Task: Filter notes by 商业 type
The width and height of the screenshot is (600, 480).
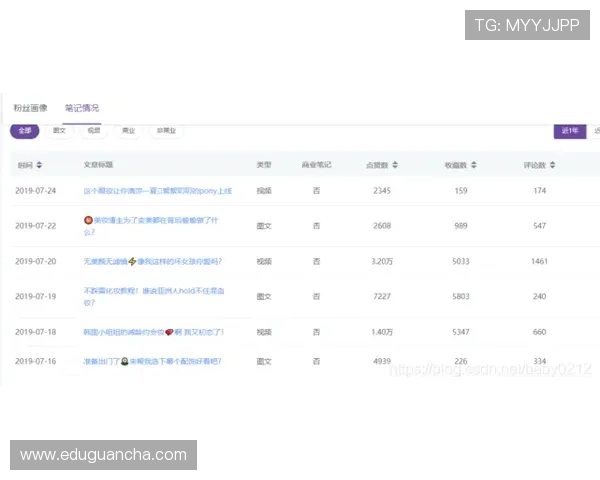Action: [128, 130]
